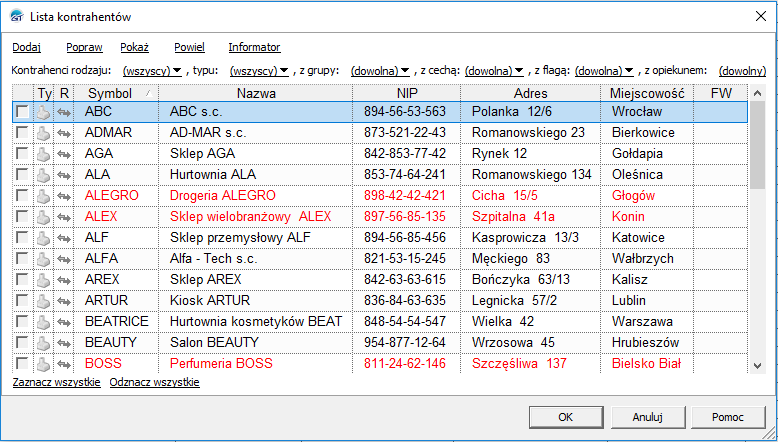Click the FW column header
Screen dimensions: 778x442
click(x=721, y=93)
